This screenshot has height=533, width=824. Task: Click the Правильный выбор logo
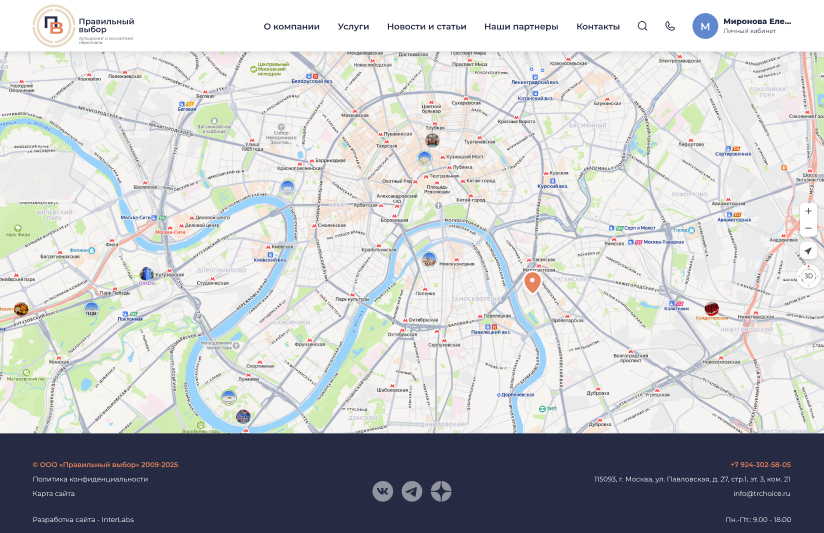coord(84,26)
